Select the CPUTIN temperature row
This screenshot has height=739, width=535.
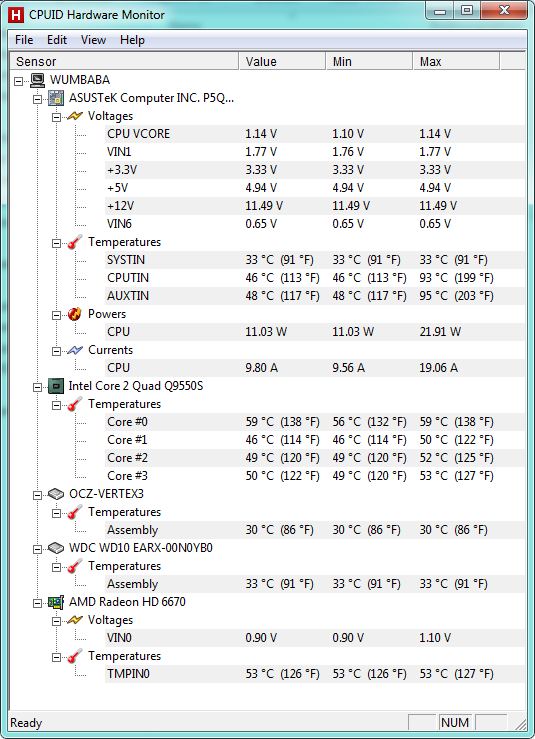click(x=315, y=278)
